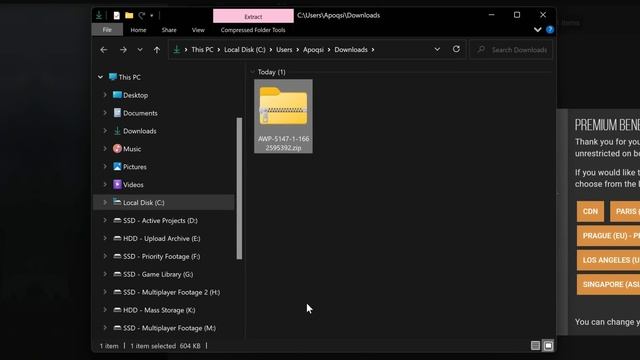Open the Extract contextual tab
This screenshot has width=640, height=360.
pyautogui.click(x=253, y=16)
